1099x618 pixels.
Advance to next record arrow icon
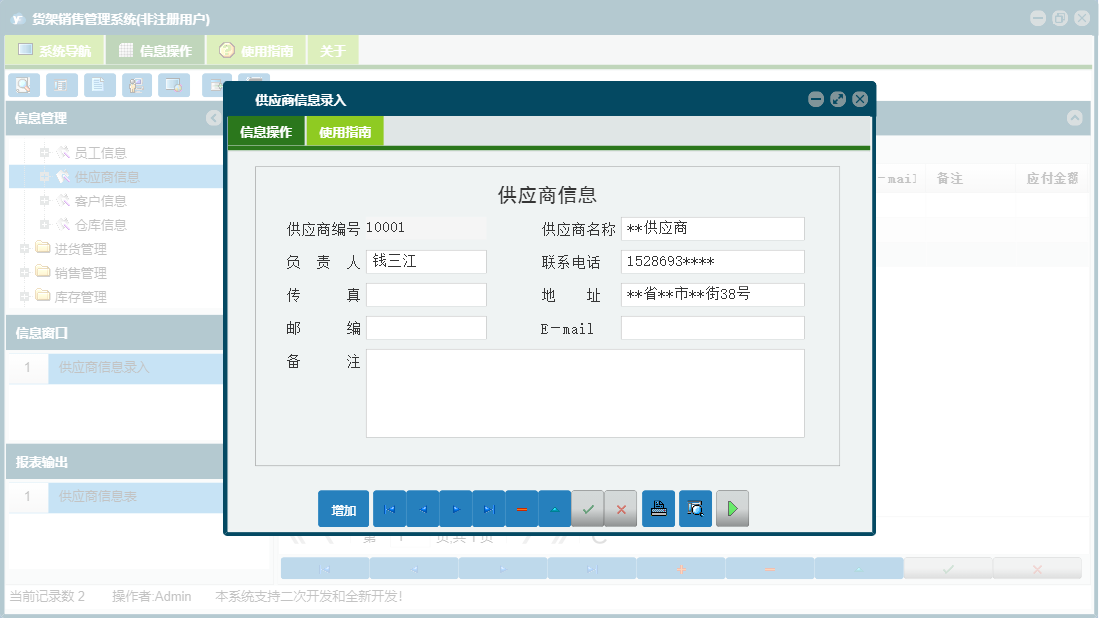point(455,508)
